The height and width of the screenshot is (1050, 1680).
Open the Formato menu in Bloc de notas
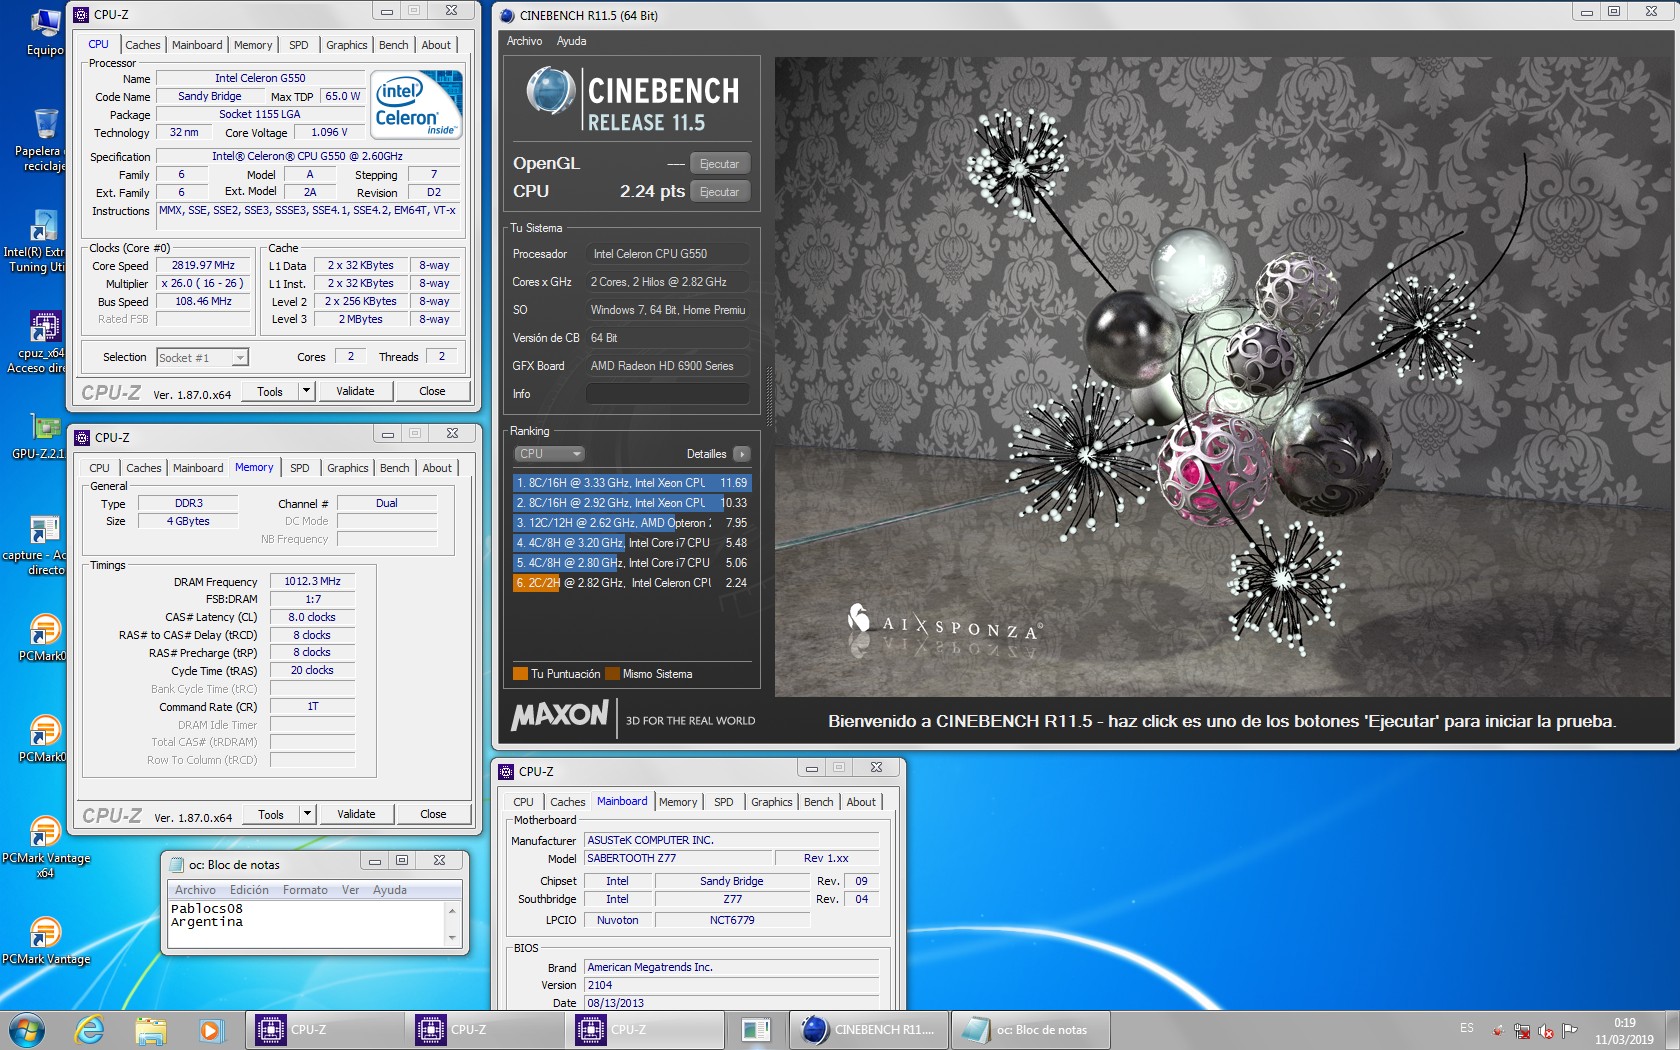tap(305, 890)
